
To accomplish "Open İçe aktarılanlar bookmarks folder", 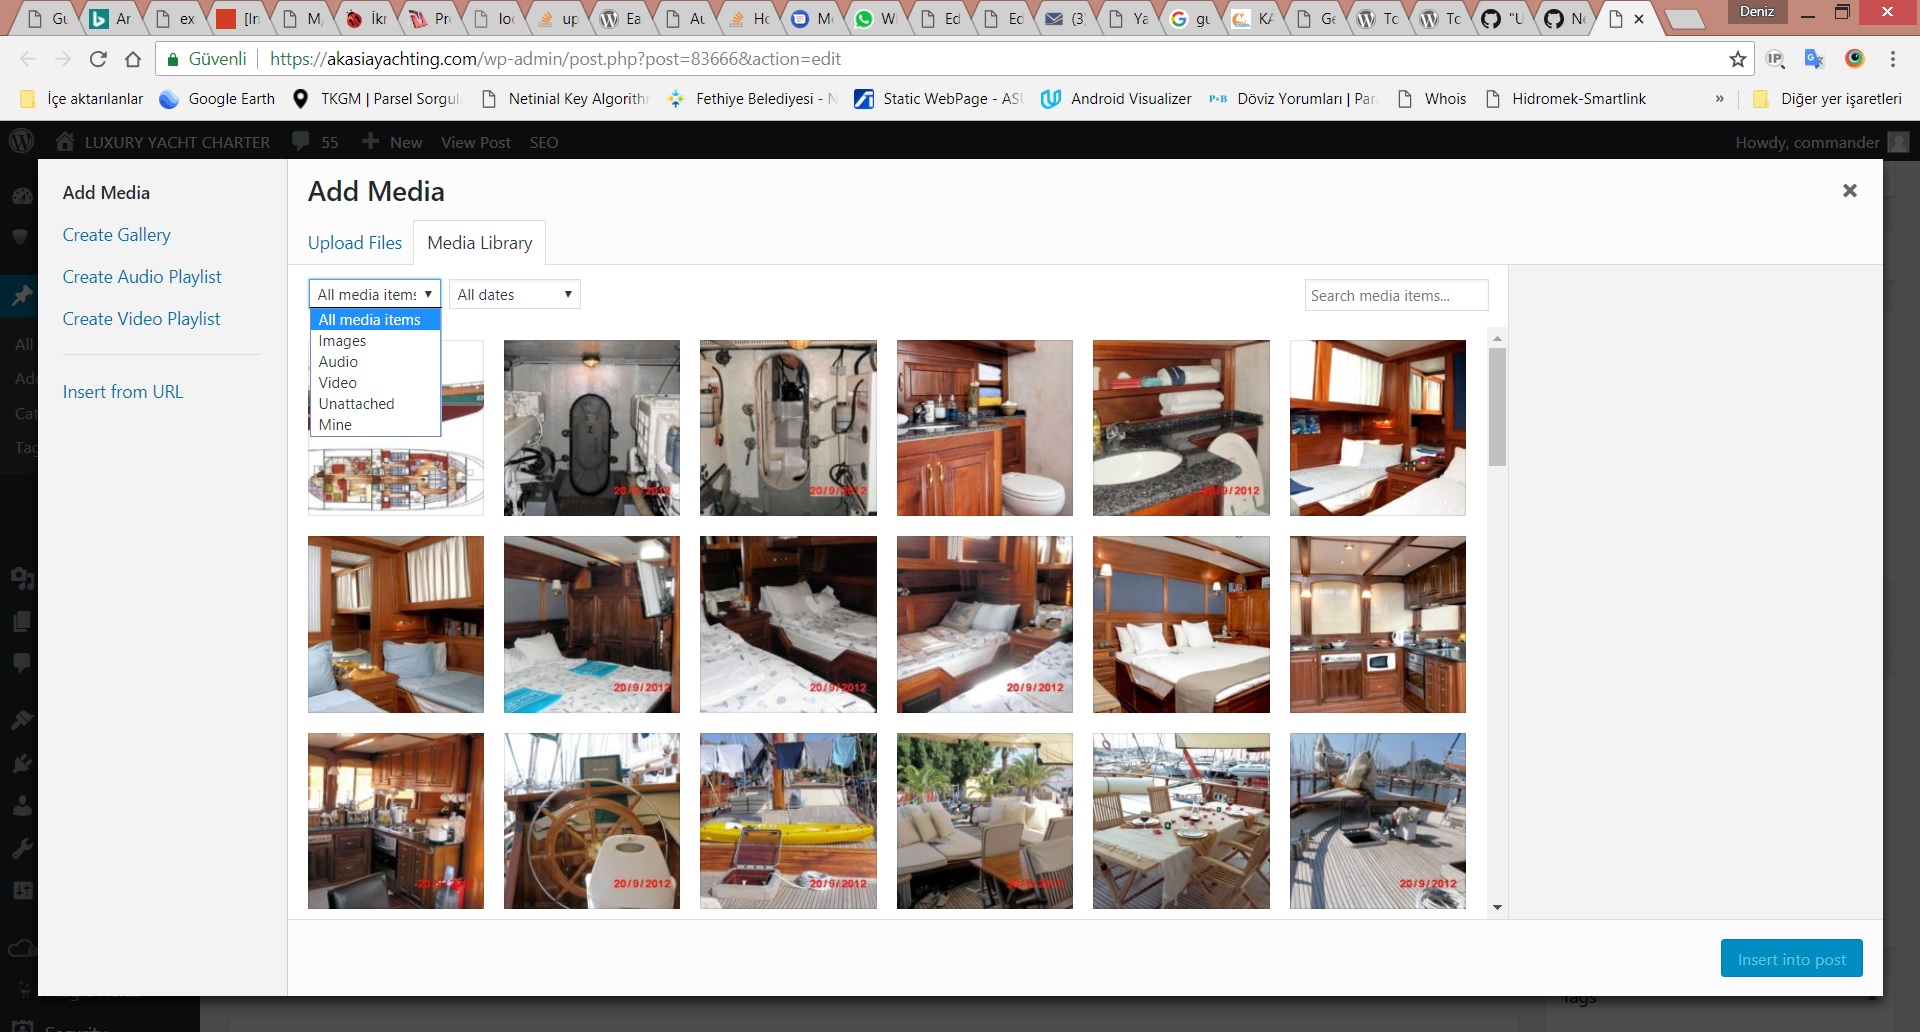I will (82, 99).
